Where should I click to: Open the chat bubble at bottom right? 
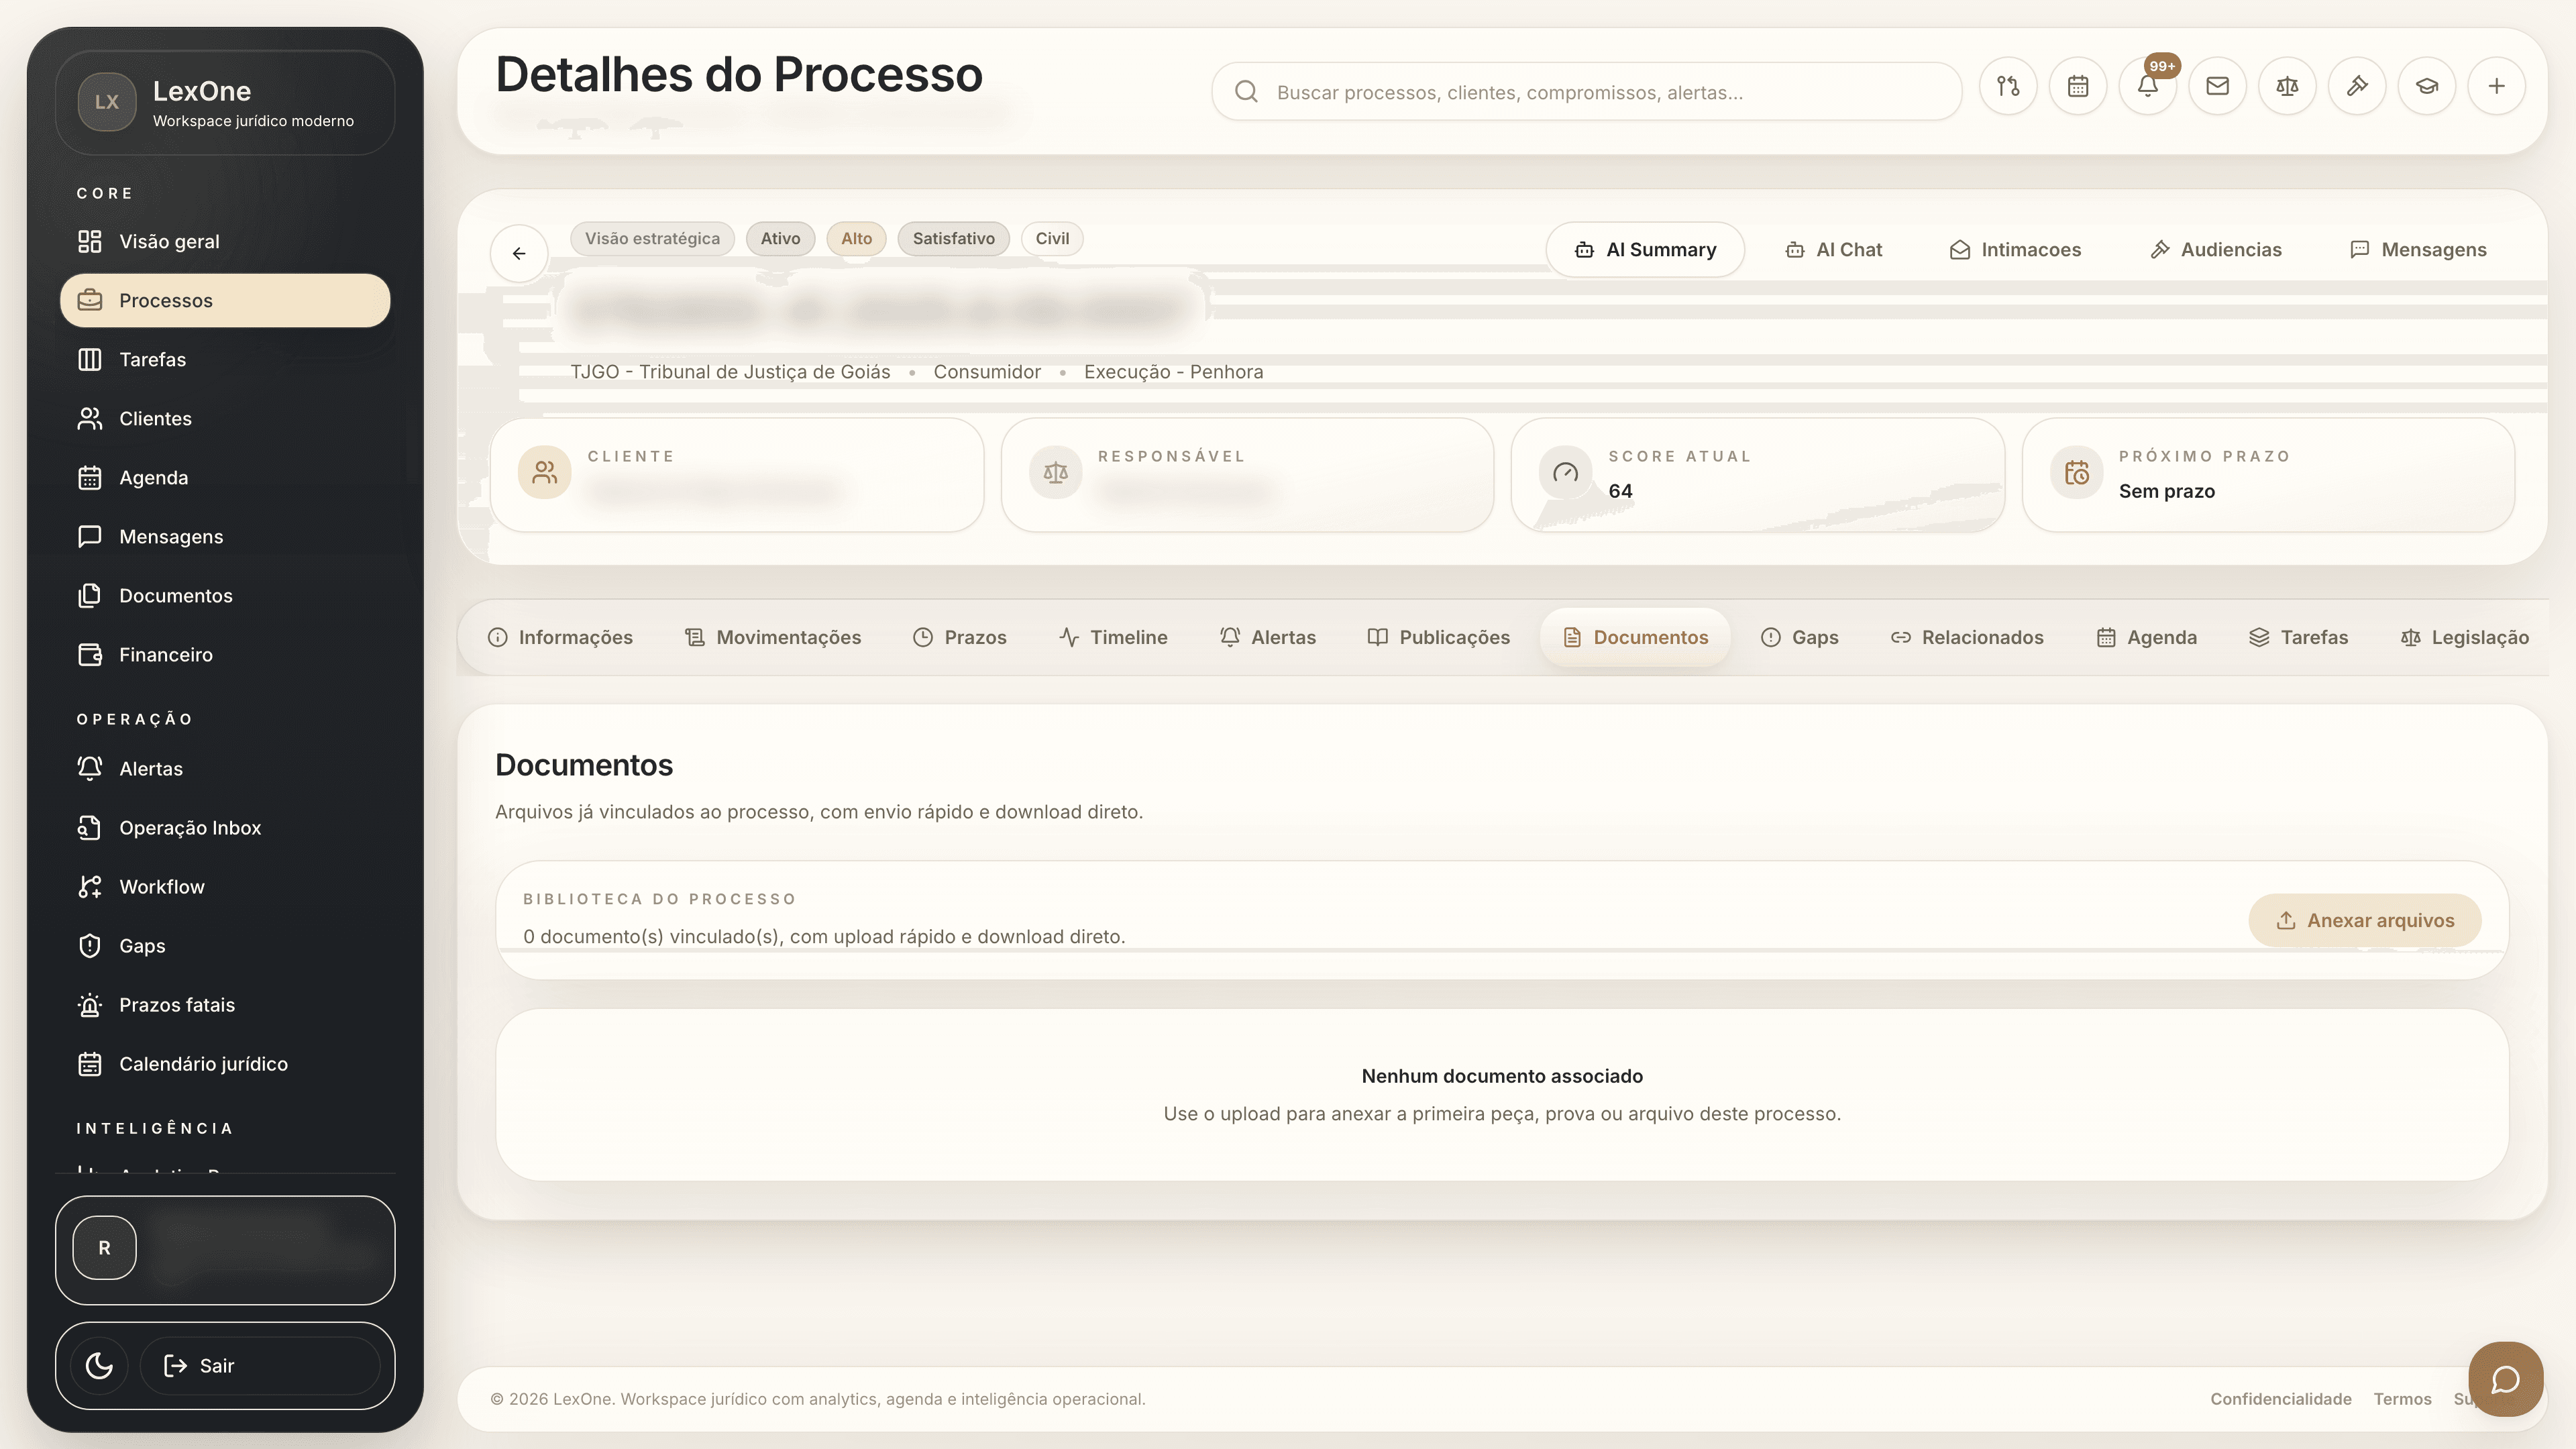tap(2506, 1379)
